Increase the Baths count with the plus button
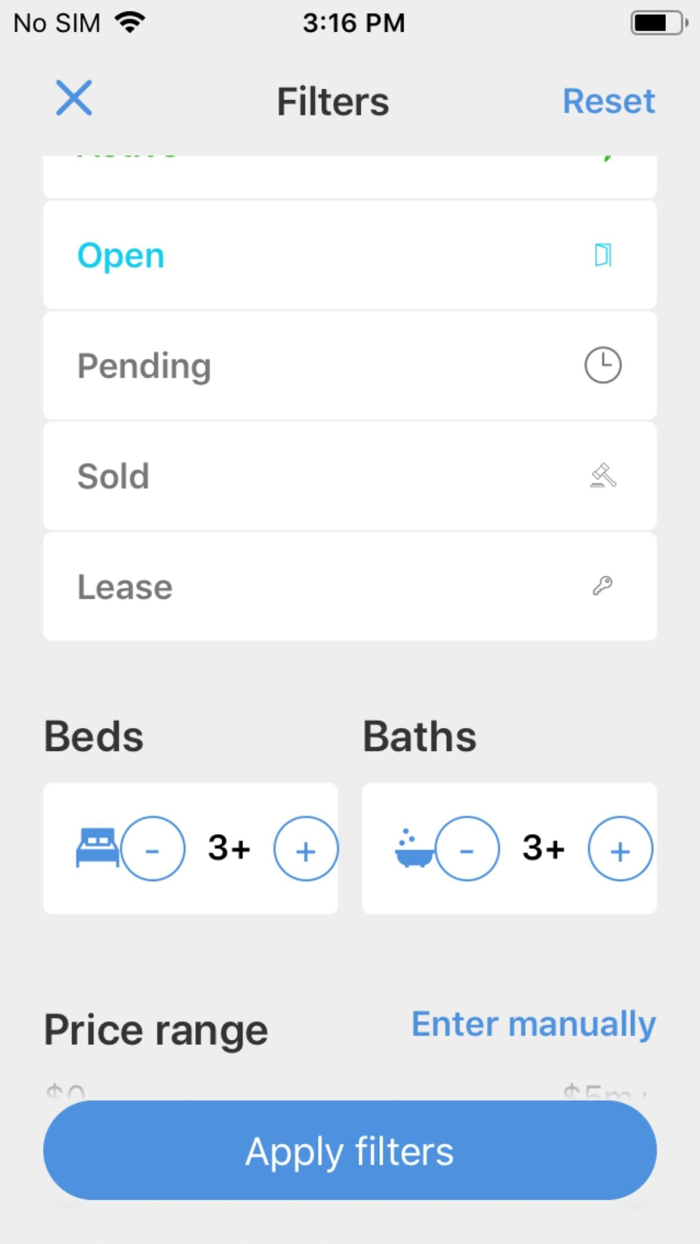 pos(620,848)
